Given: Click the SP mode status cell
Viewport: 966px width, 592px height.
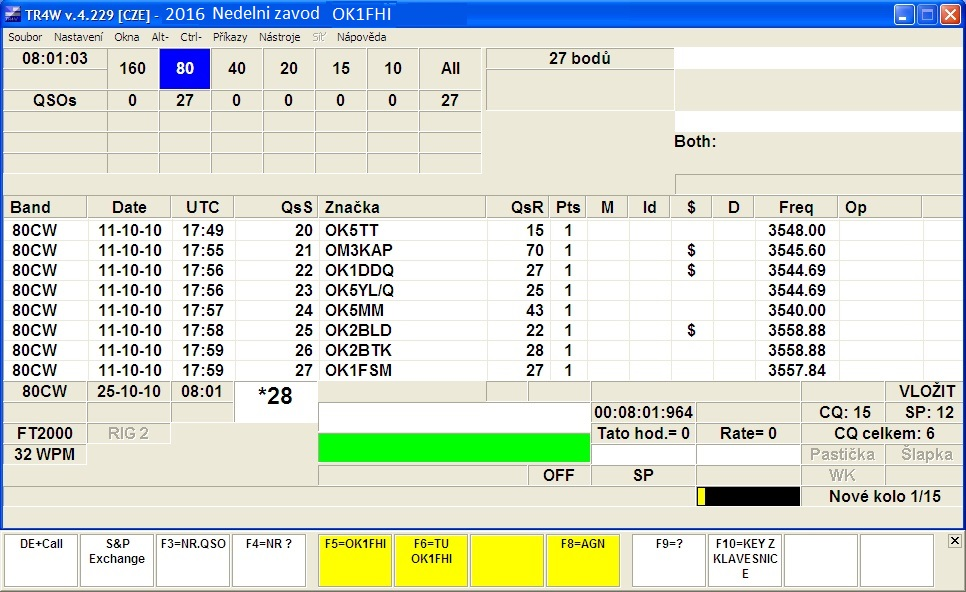Looking at the screenshot, I should pyautogui.click(x=643, y=475).
